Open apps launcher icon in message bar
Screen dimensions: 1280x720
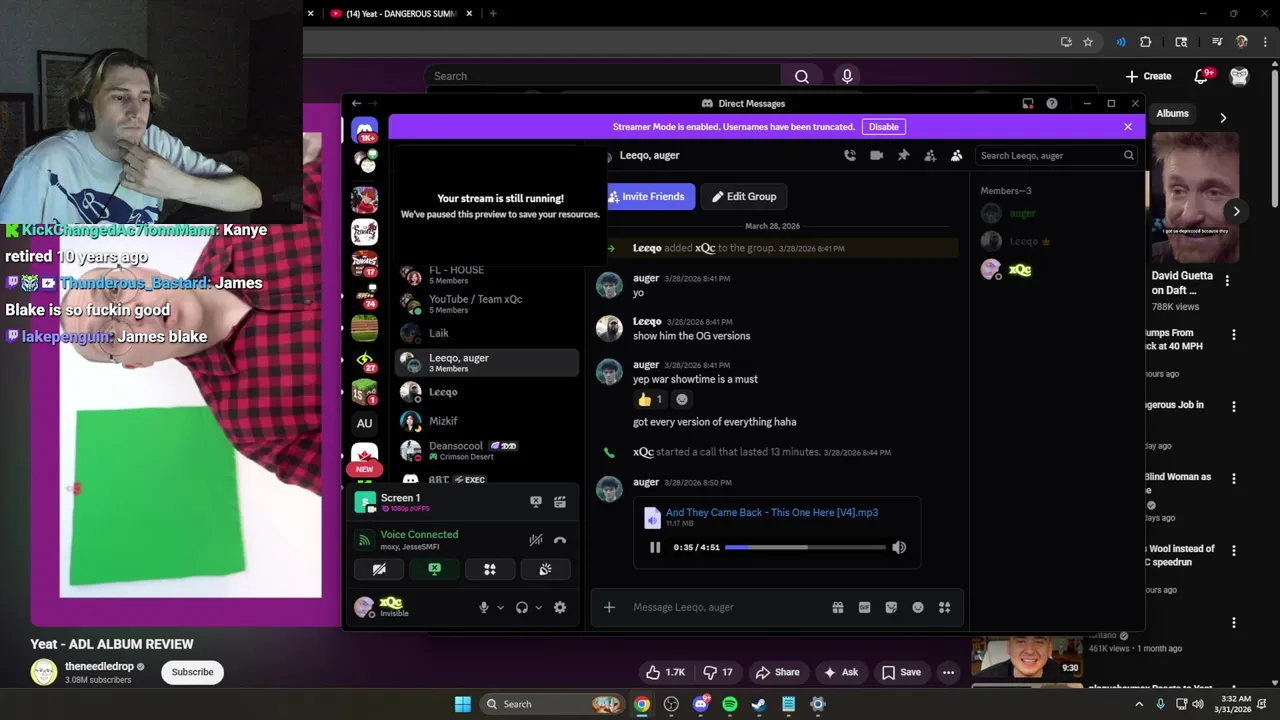pos(944,607)
